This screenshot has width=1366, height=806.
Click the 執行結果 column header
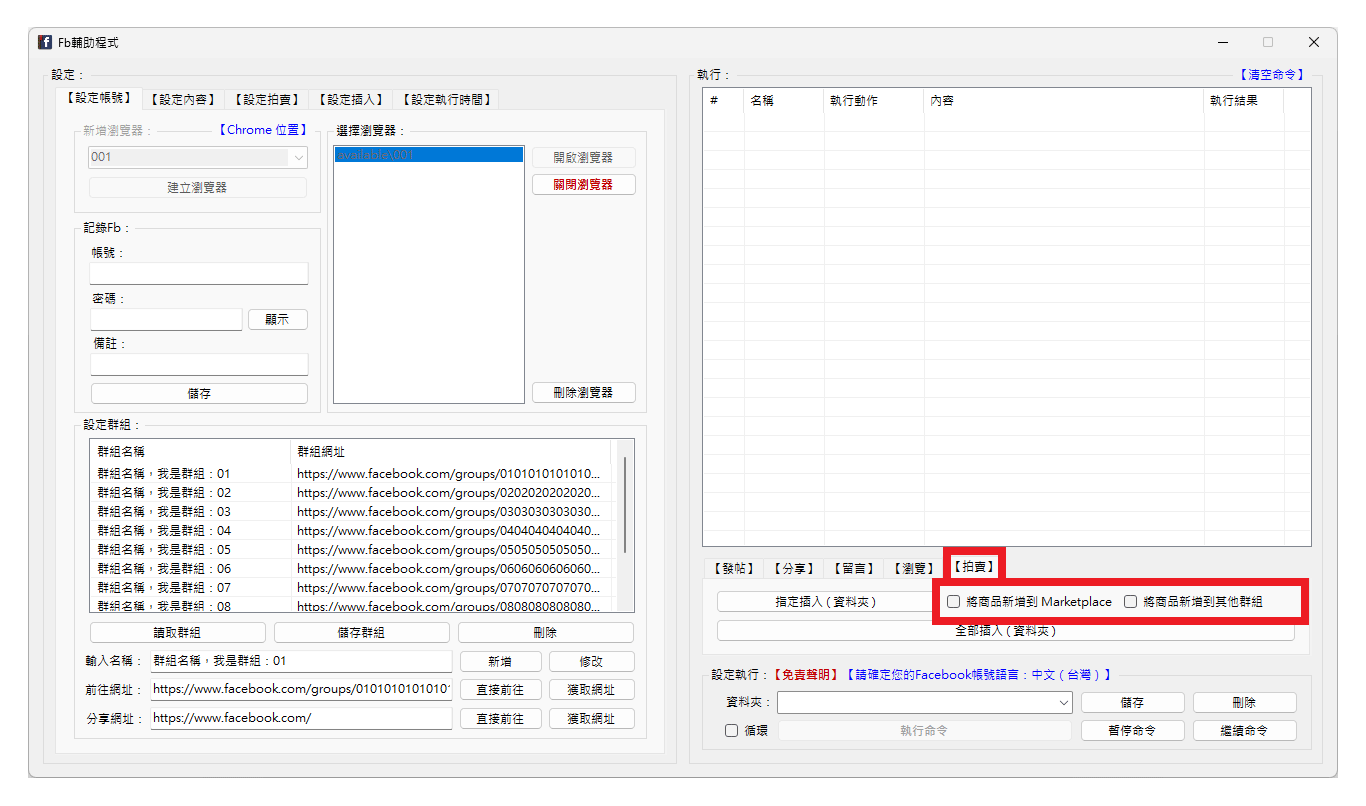1243,101
